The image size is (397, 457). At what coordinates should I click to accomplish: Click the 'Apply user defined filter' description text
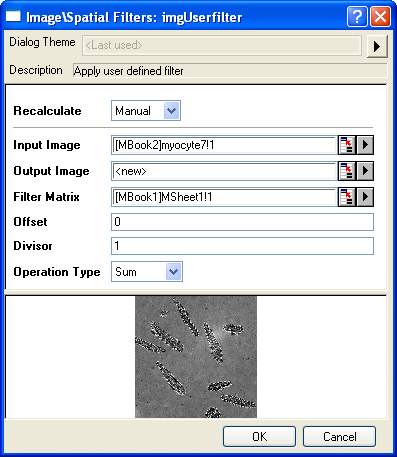point(129,71)
